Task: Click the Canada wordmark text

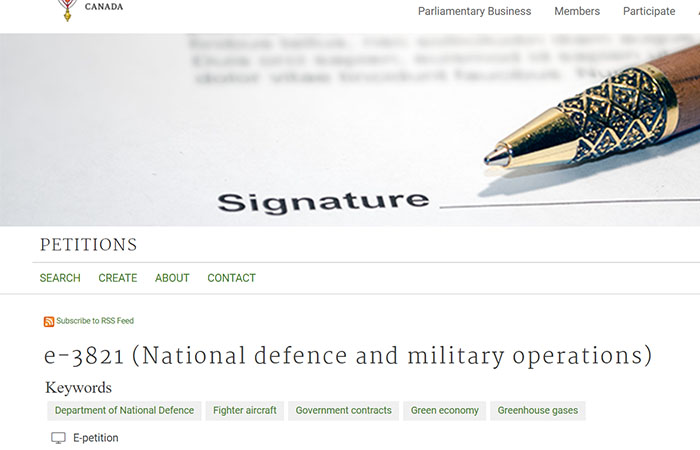Action: click(x=104, y=7)
